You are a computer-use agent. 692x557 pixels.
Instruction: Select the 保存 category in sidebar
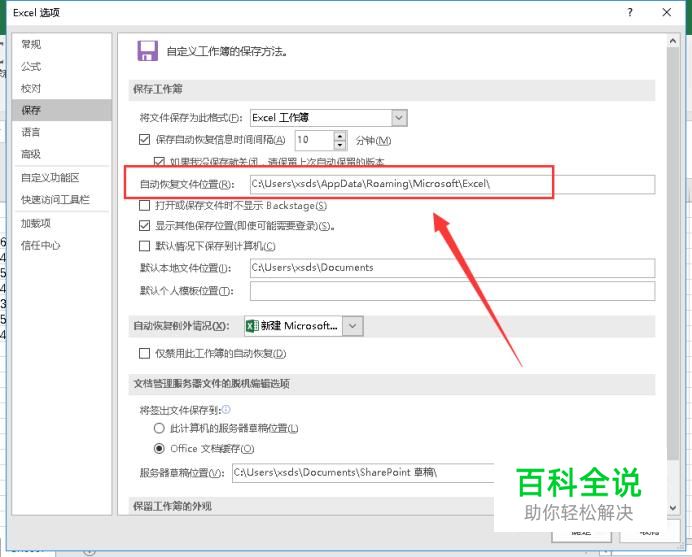62,110
